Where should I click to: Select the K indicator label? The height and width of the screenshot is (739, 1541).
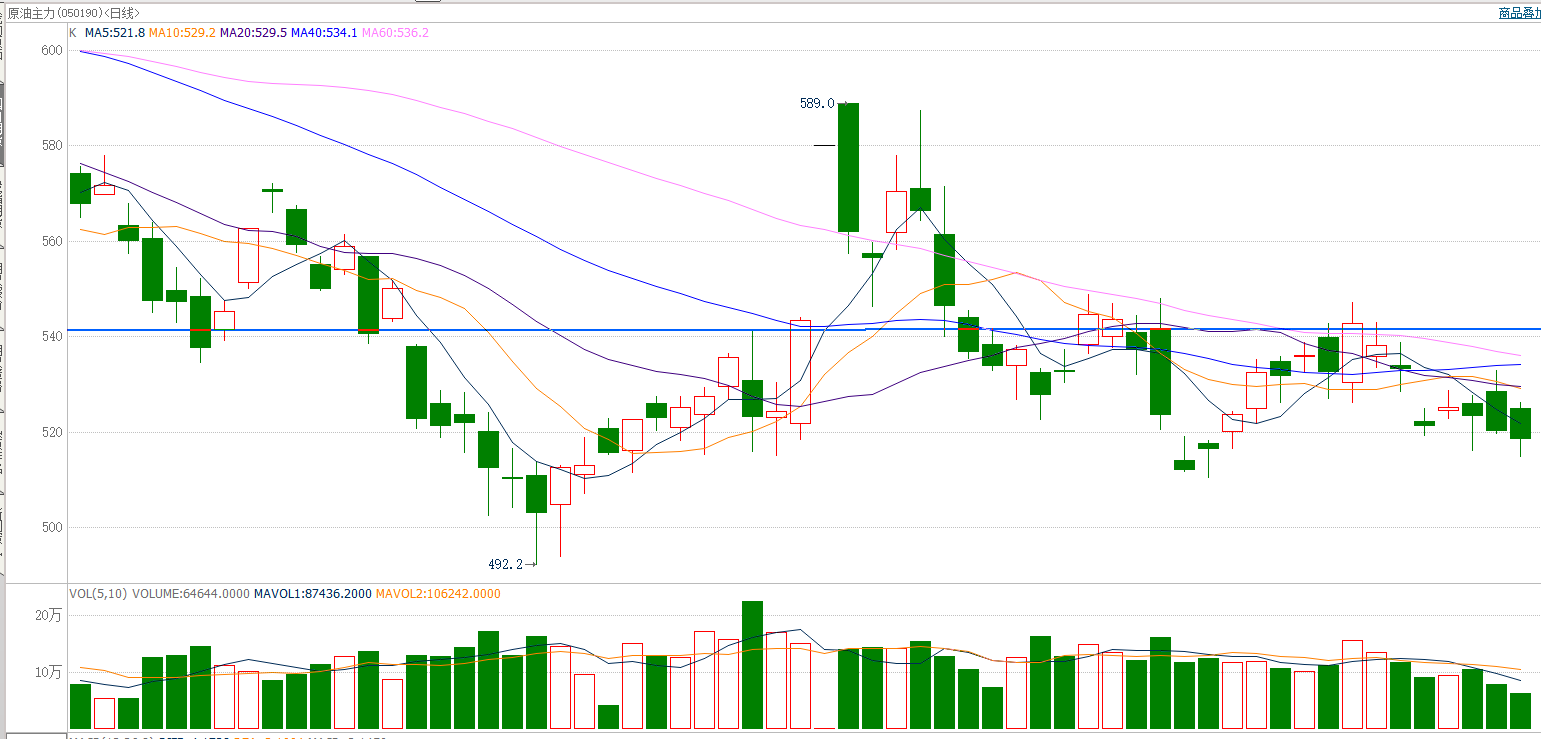pyautogui.click(x=72, y=33)
